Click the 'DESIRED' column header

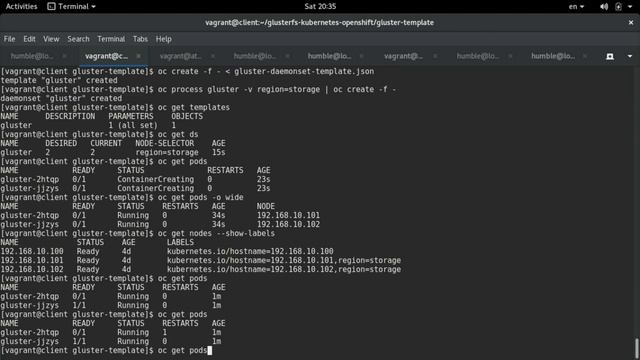pyautogui.click(x=61, y=143)
